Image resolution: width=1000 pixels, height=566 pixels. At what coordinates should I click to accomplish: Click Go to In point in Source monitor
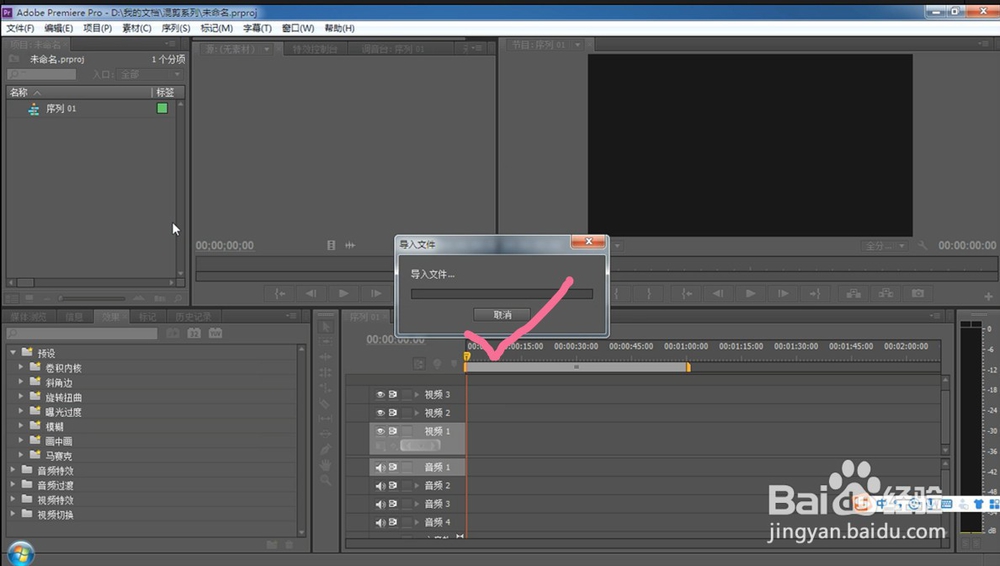[x=280, y=294]
